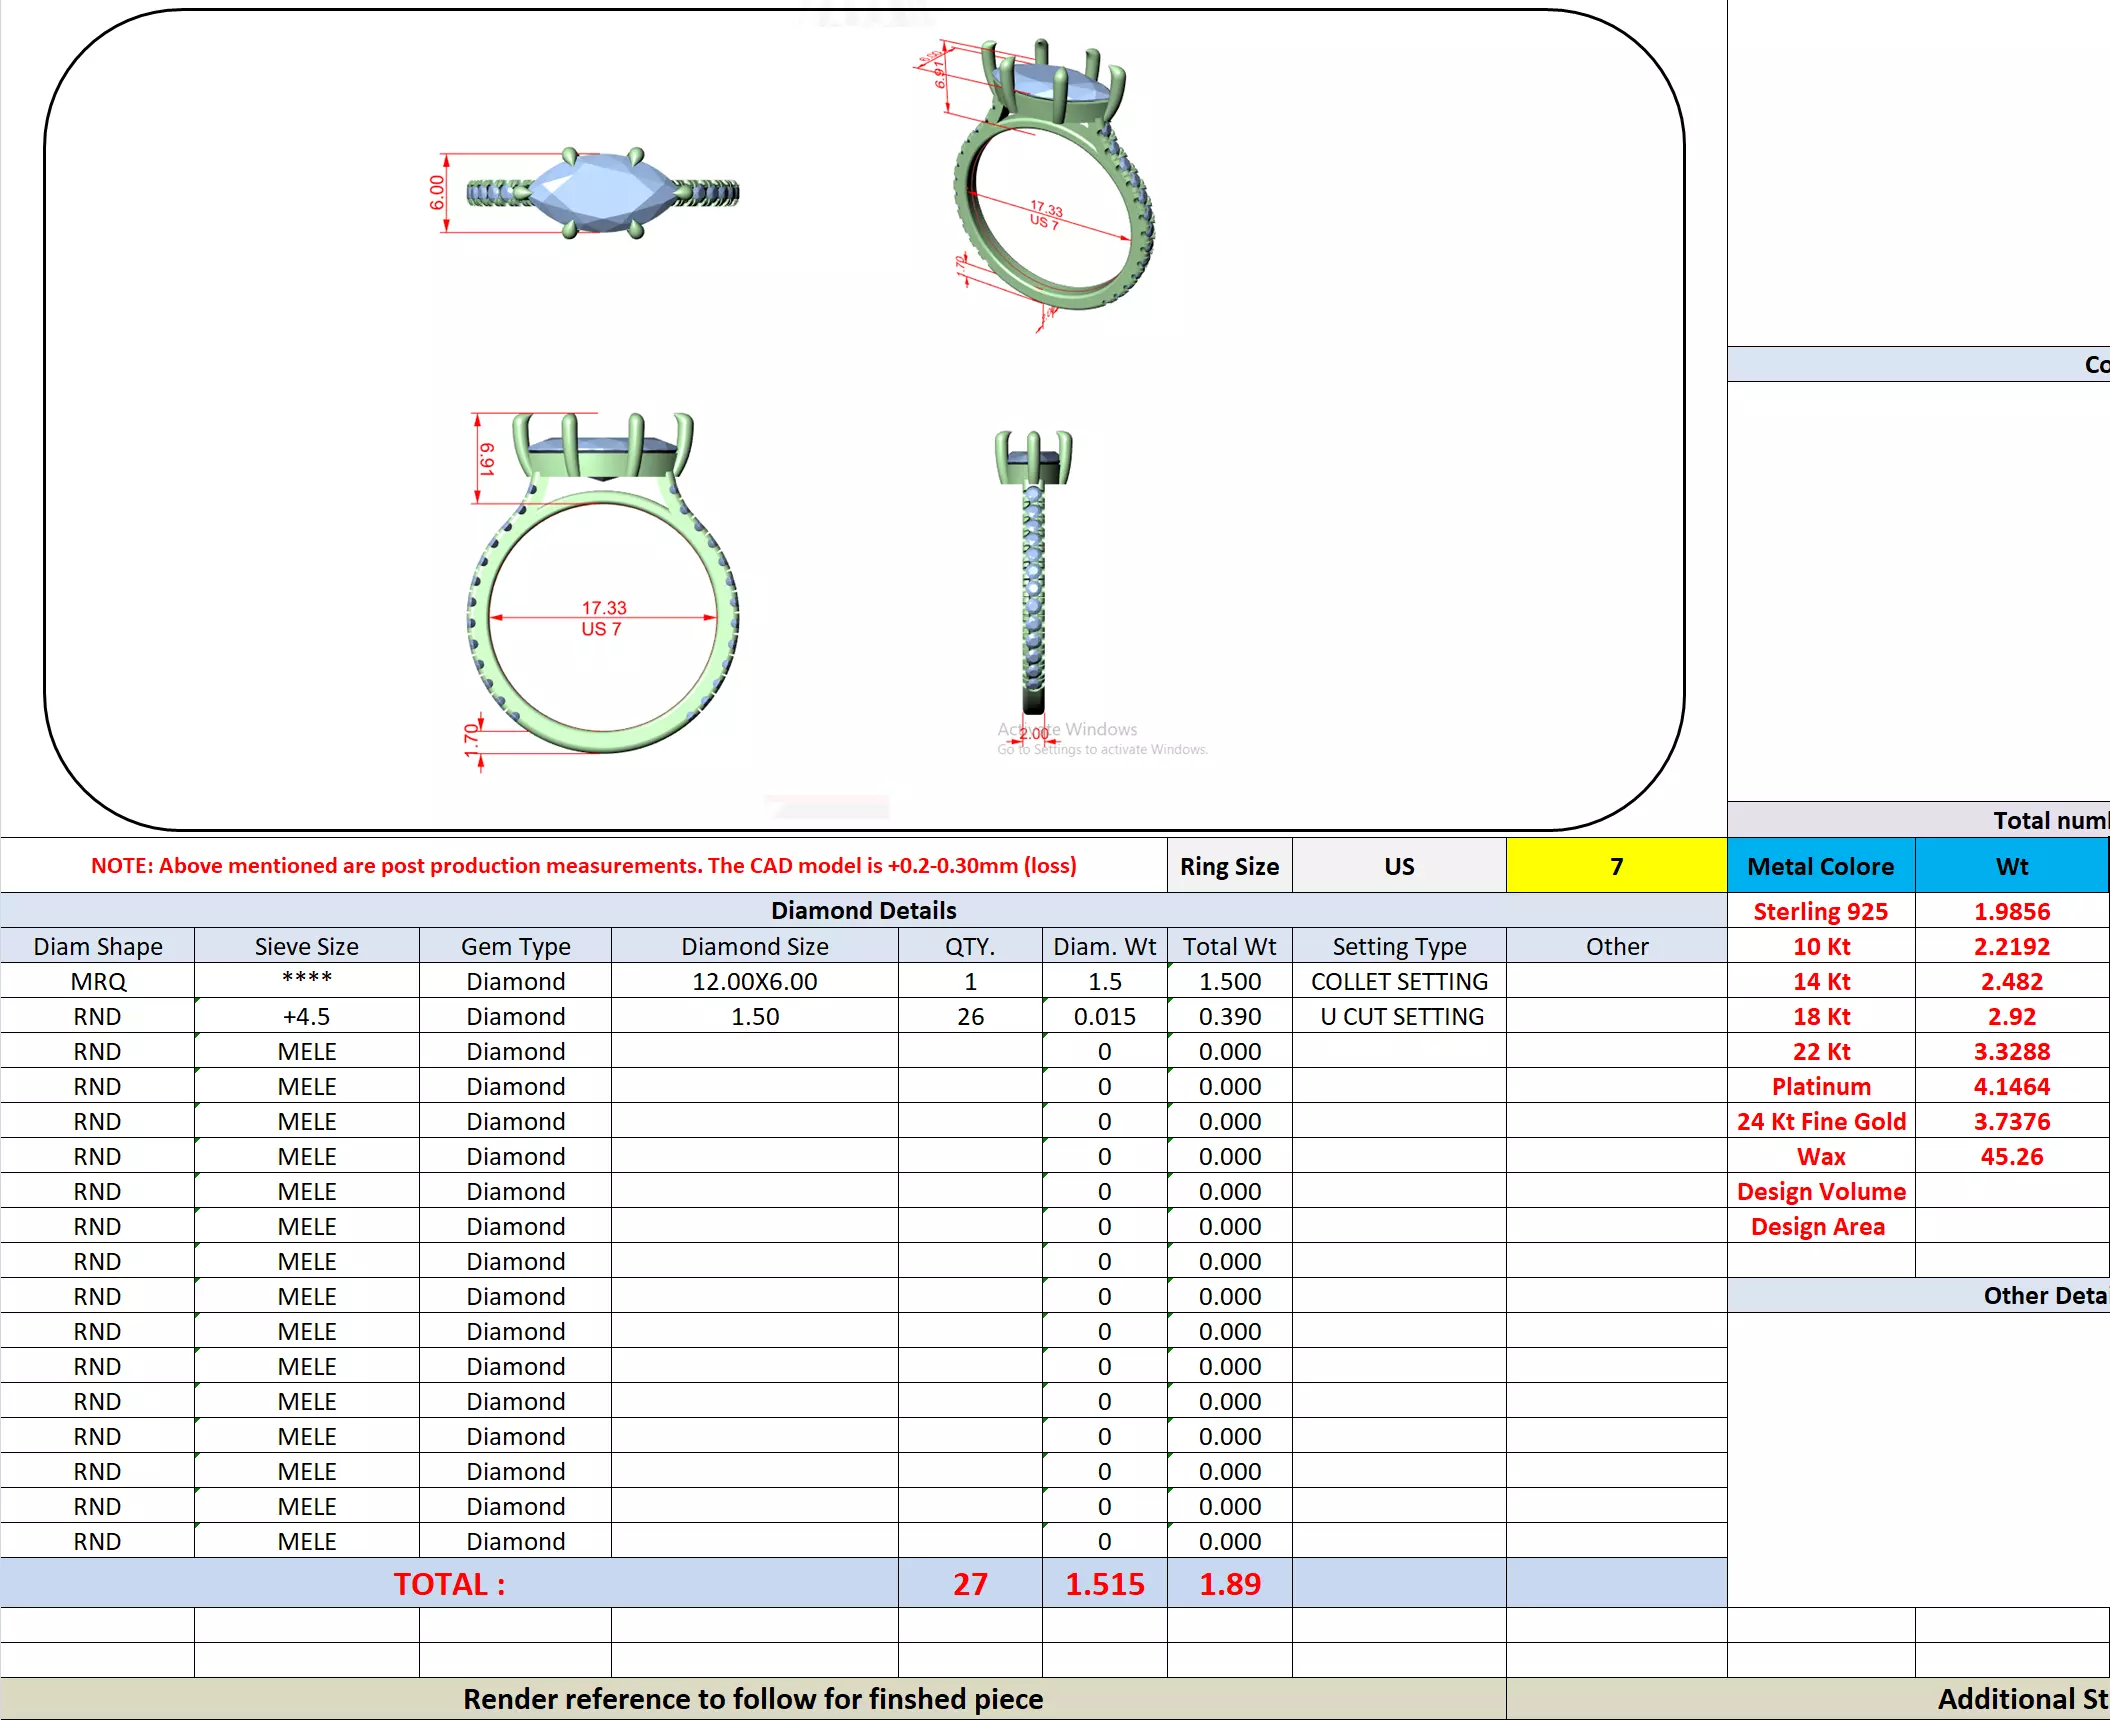
Task: Select the U CUT SETTING cell
Action: (1400, 1016)
